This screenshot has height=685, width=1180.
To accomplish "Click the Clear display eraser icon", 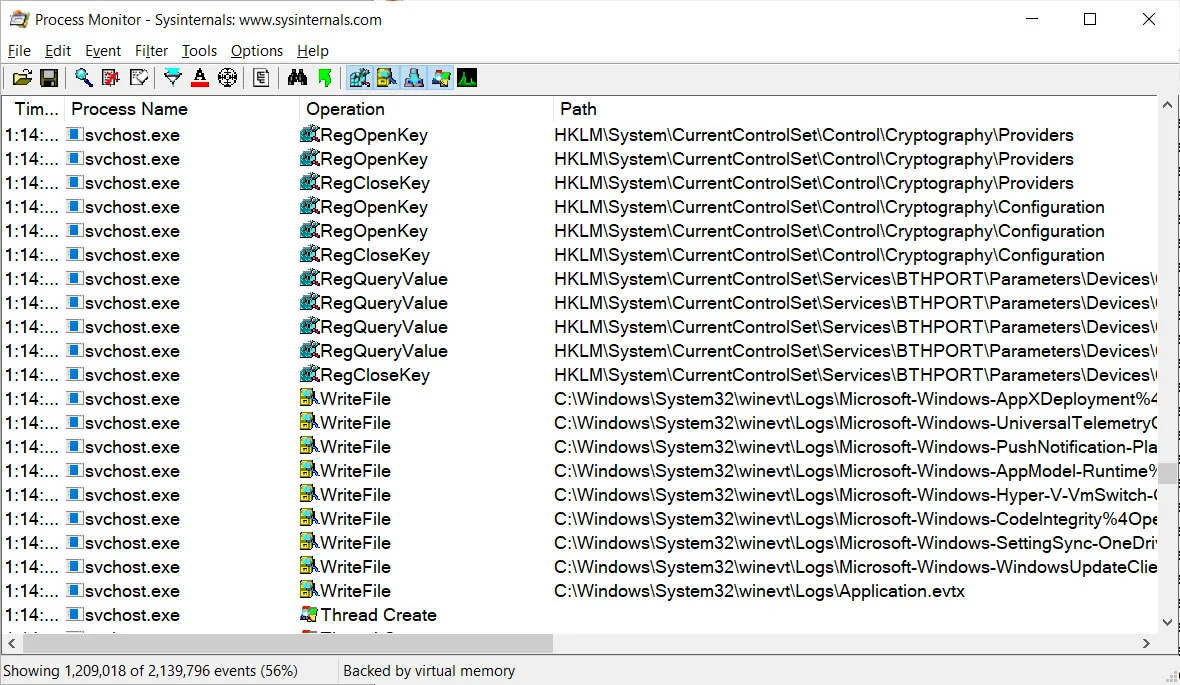I will [x=138, y=78].
